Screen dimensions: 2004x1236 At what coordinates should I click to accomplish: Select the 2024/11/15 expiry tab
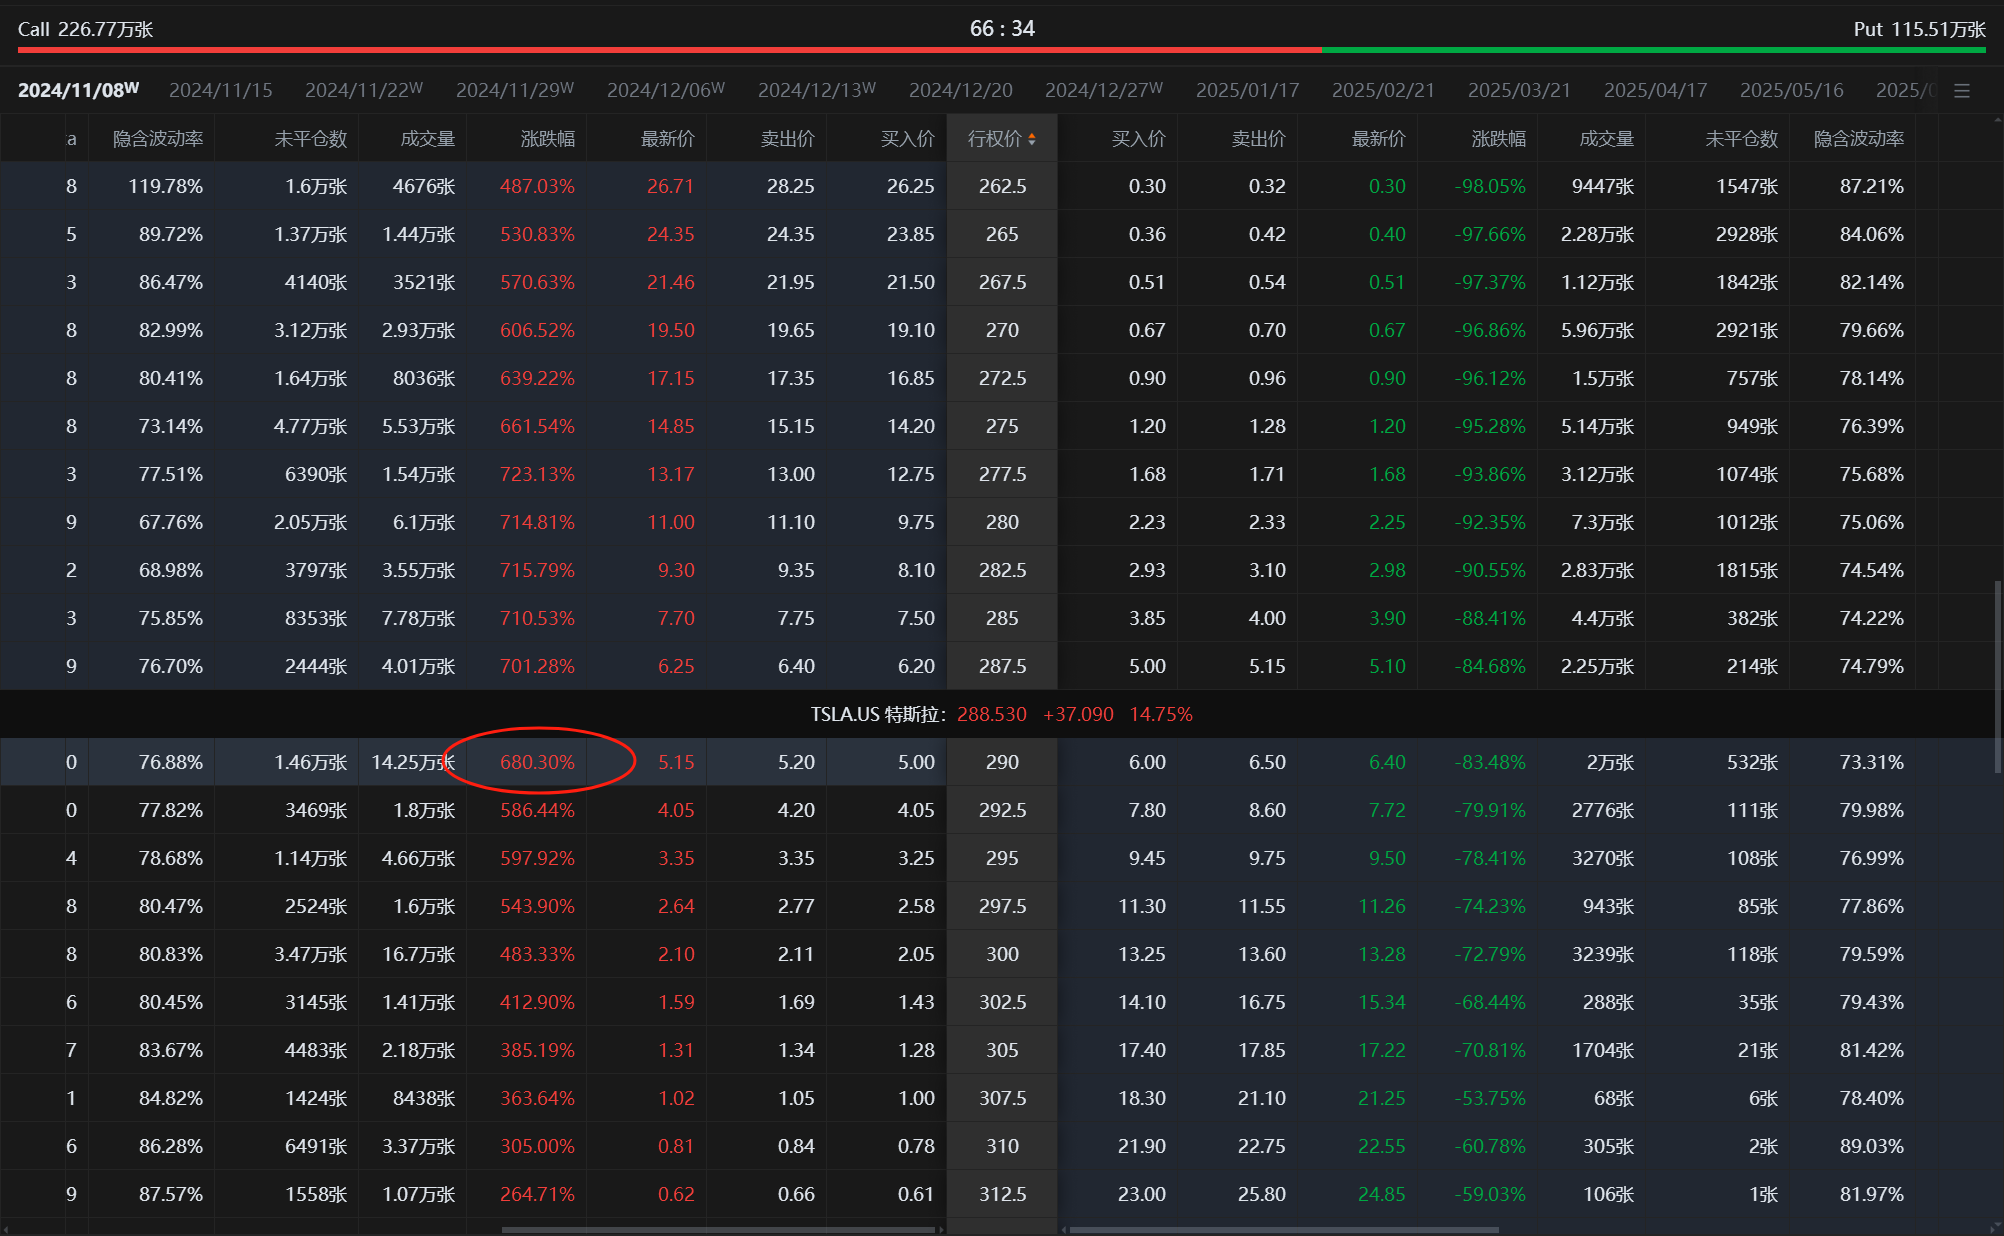pyautogui.click(x=220, y=91)
